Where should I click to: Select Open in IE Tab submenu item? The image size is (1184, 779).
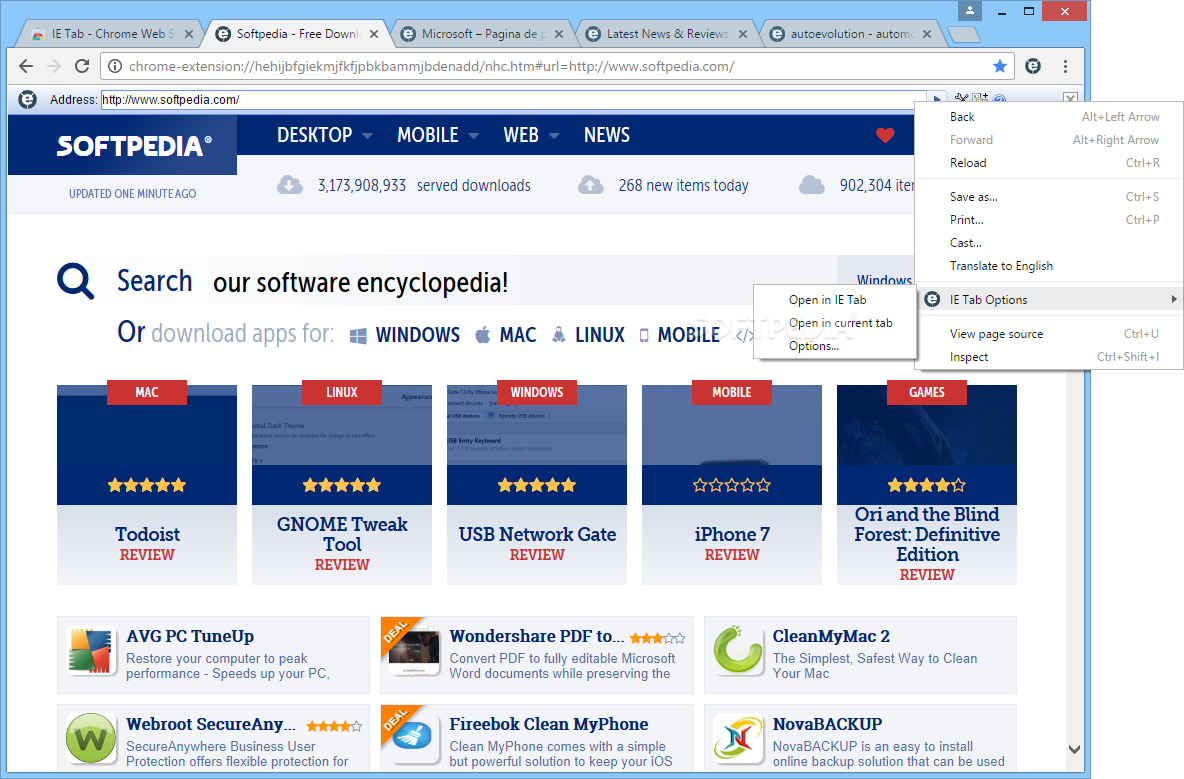[x=835, y=300]
